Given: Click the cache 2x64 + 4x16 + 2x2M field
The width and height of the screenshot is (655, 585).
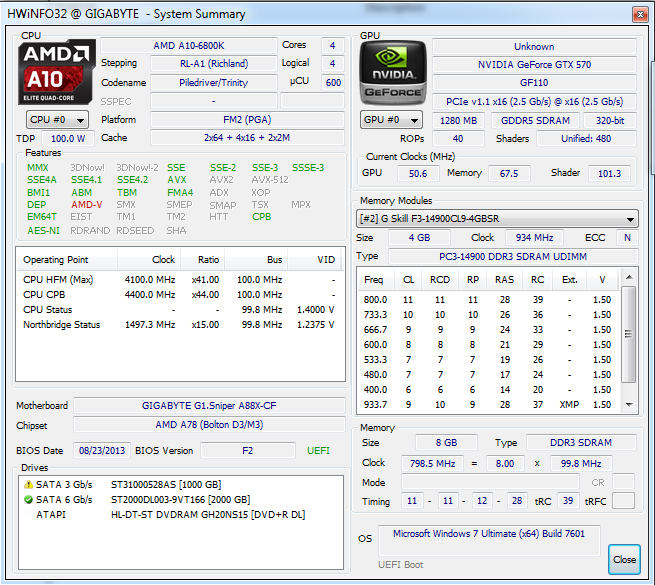Looking at the screenshot, I should tap(247, 138).
